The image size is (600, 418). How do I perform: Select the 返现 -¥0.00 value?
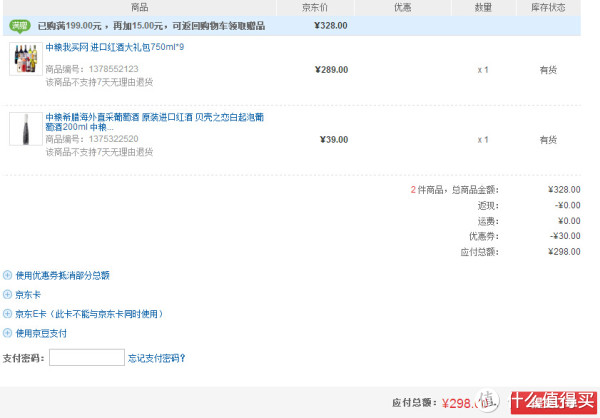pos(567,206)
